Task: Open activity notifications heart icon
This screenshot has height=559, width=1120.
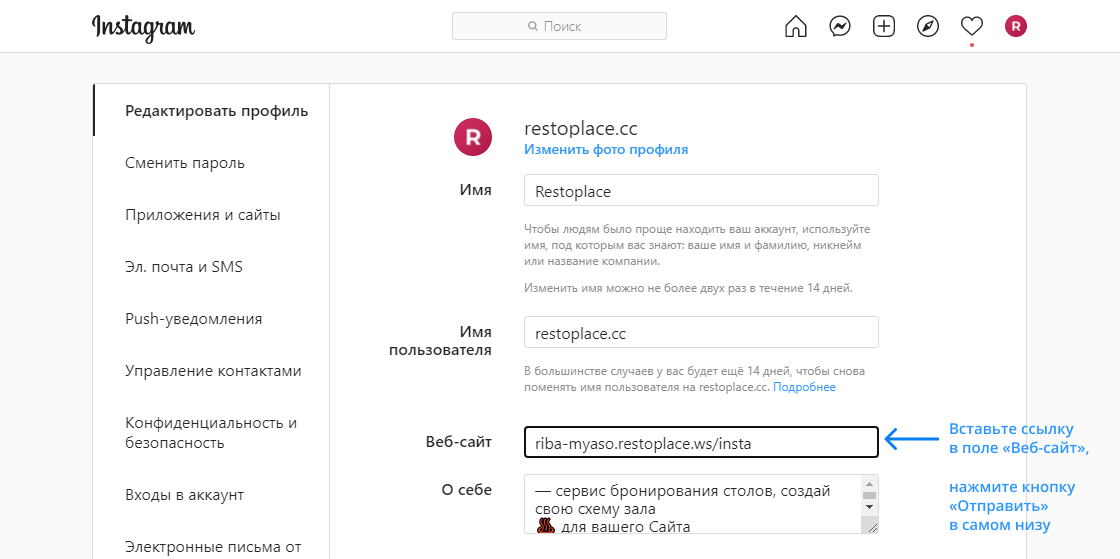Action: pos(972,27)
